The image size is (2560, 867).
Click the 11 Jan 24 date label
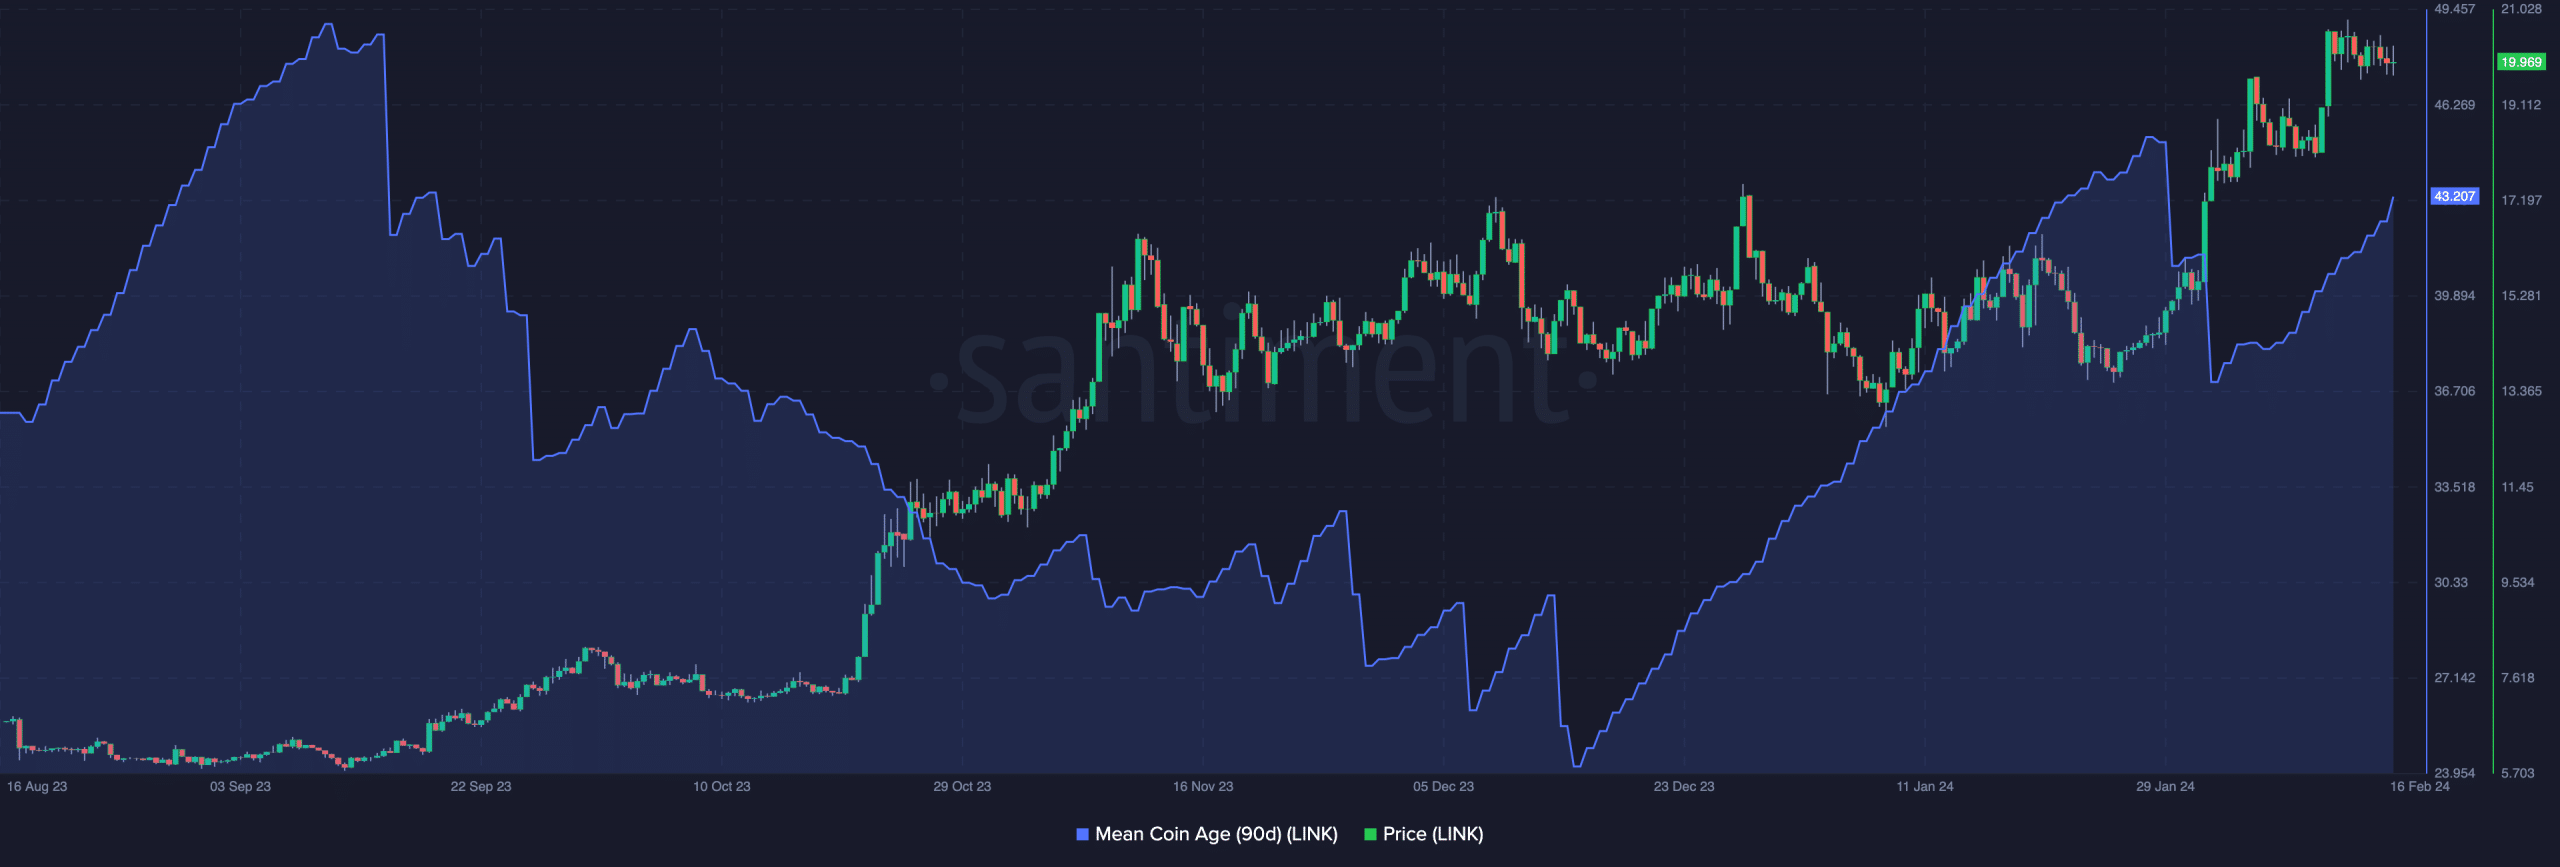tap(1925, 786)
